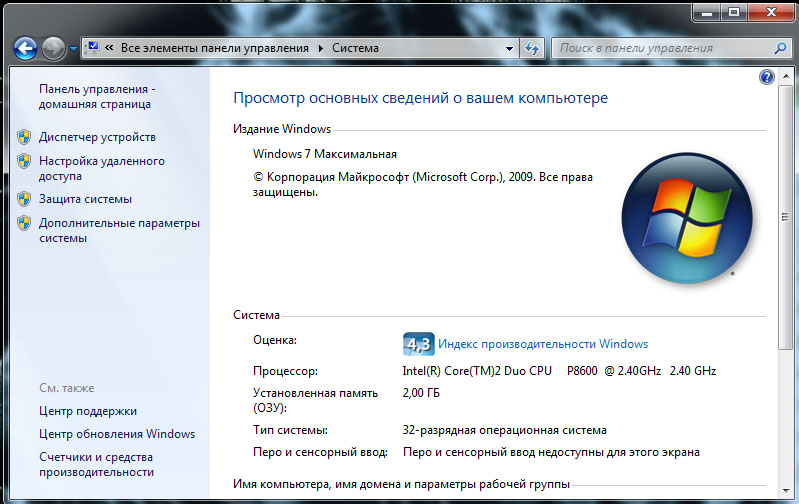Click the control panel icon in address bar
The image size is (799, 504).
click(x=91, y=48)
